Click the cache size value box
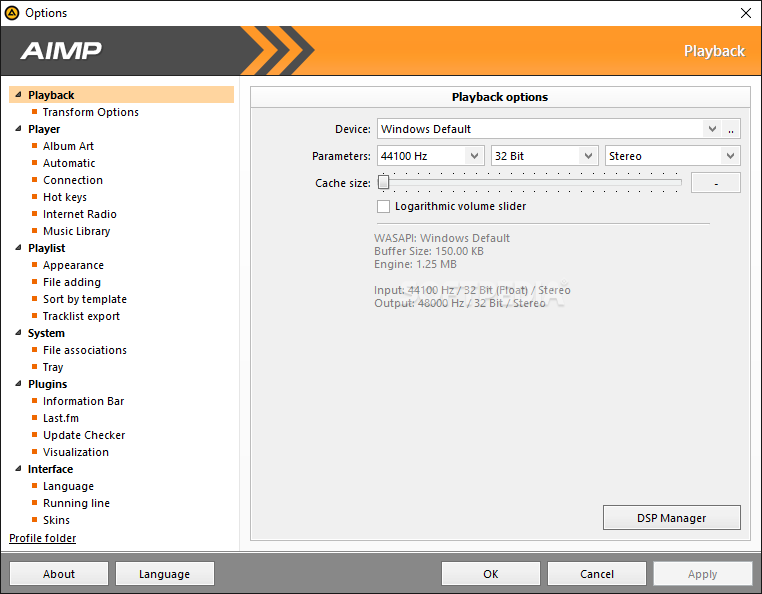Viewport: 762px width, 594px height. pyautogui.click(x=716, y=183)
